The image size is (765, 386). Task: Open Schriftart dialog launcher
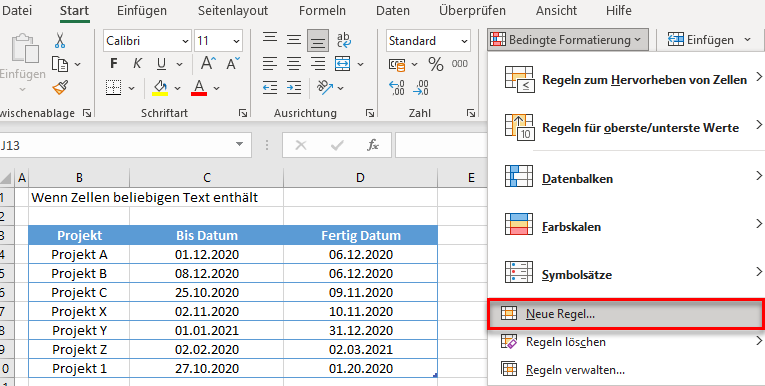pyautogui.click(x=242, y=113)
